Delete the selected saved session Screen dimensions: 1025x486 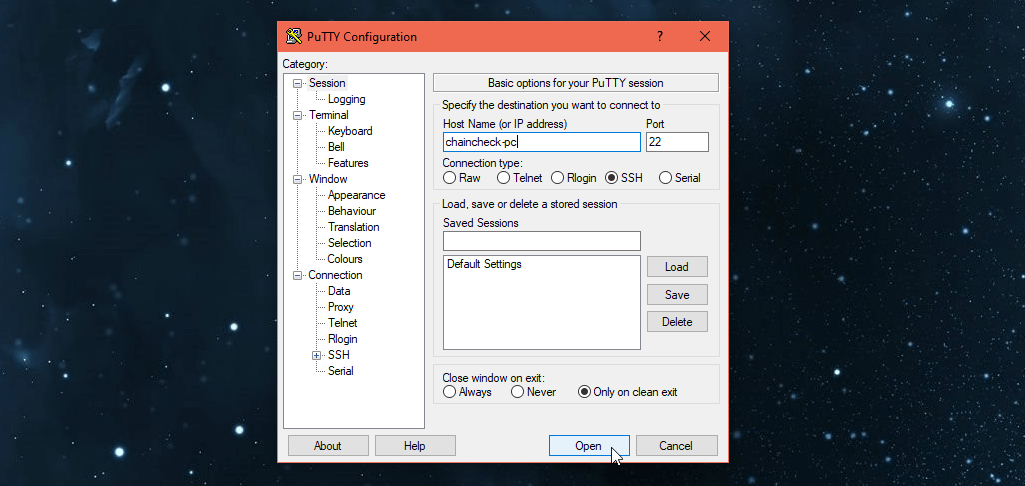pos(677,322)
